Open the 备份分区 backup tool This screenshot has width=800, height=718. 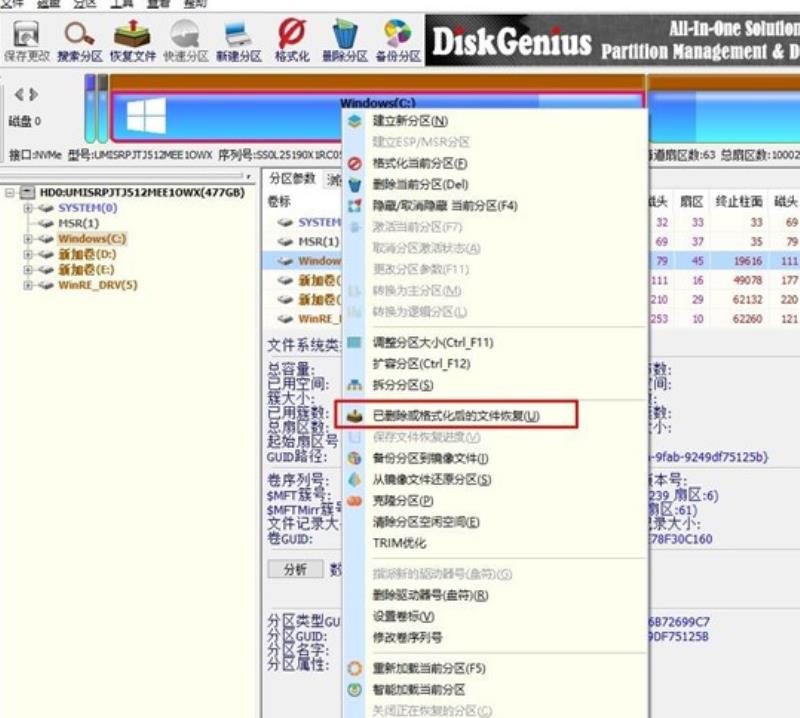pyautogui.click(x=398, y=41)
